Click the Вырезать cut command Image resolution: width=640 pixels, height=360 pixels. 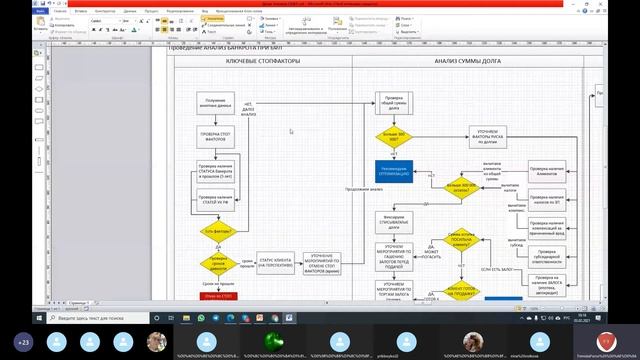60,19
